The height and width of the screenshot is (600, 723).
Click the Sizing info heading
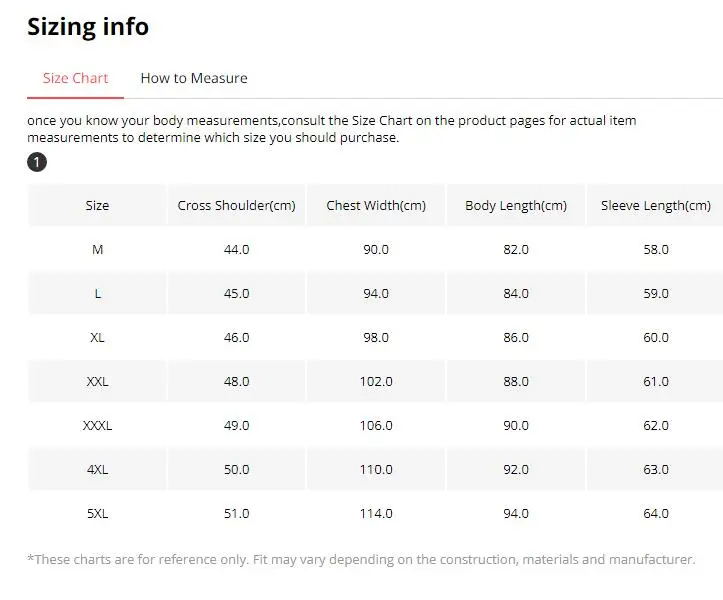(x=88, y=27)
